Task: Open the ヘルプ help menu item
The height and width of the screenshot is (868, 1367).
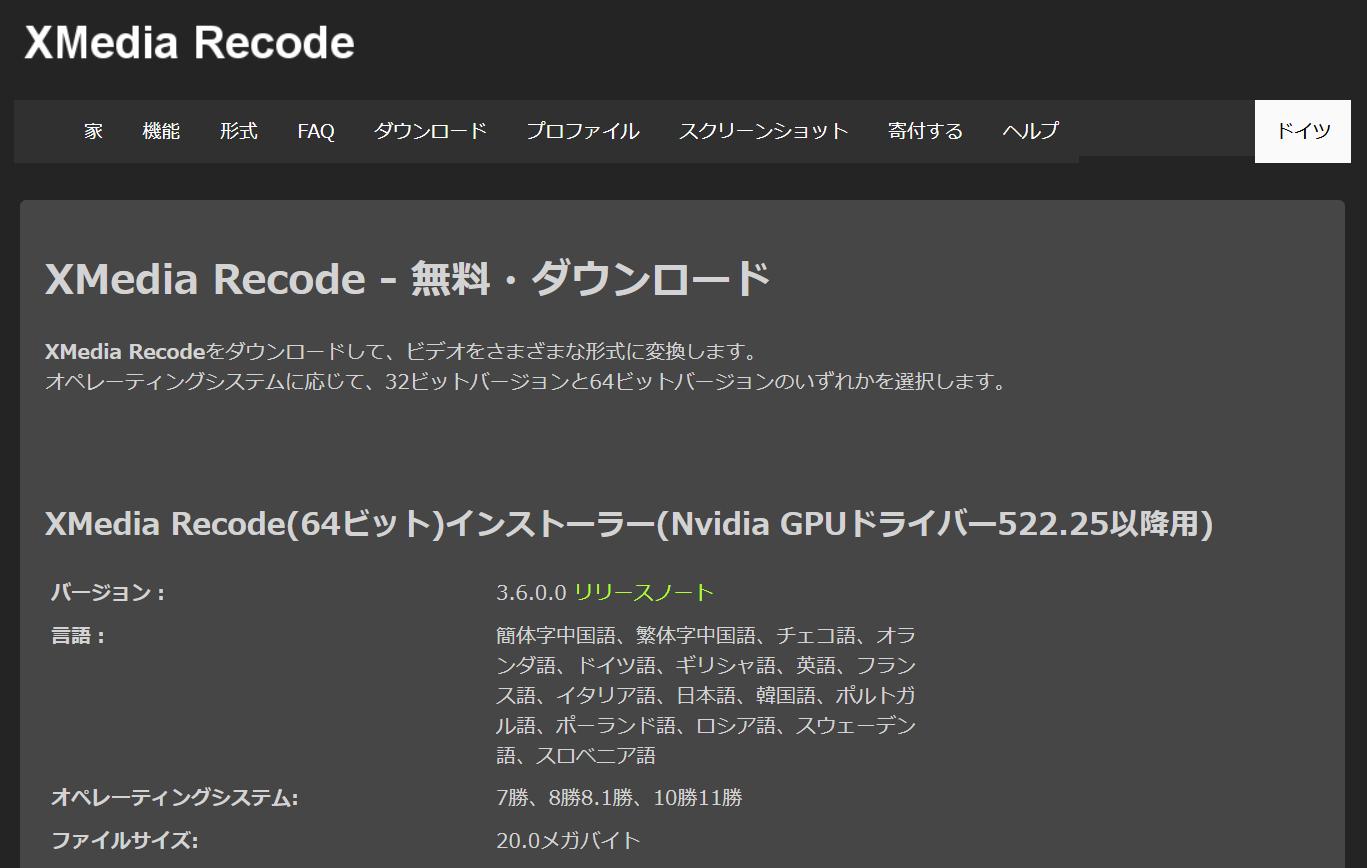Action: [1030, 131]
